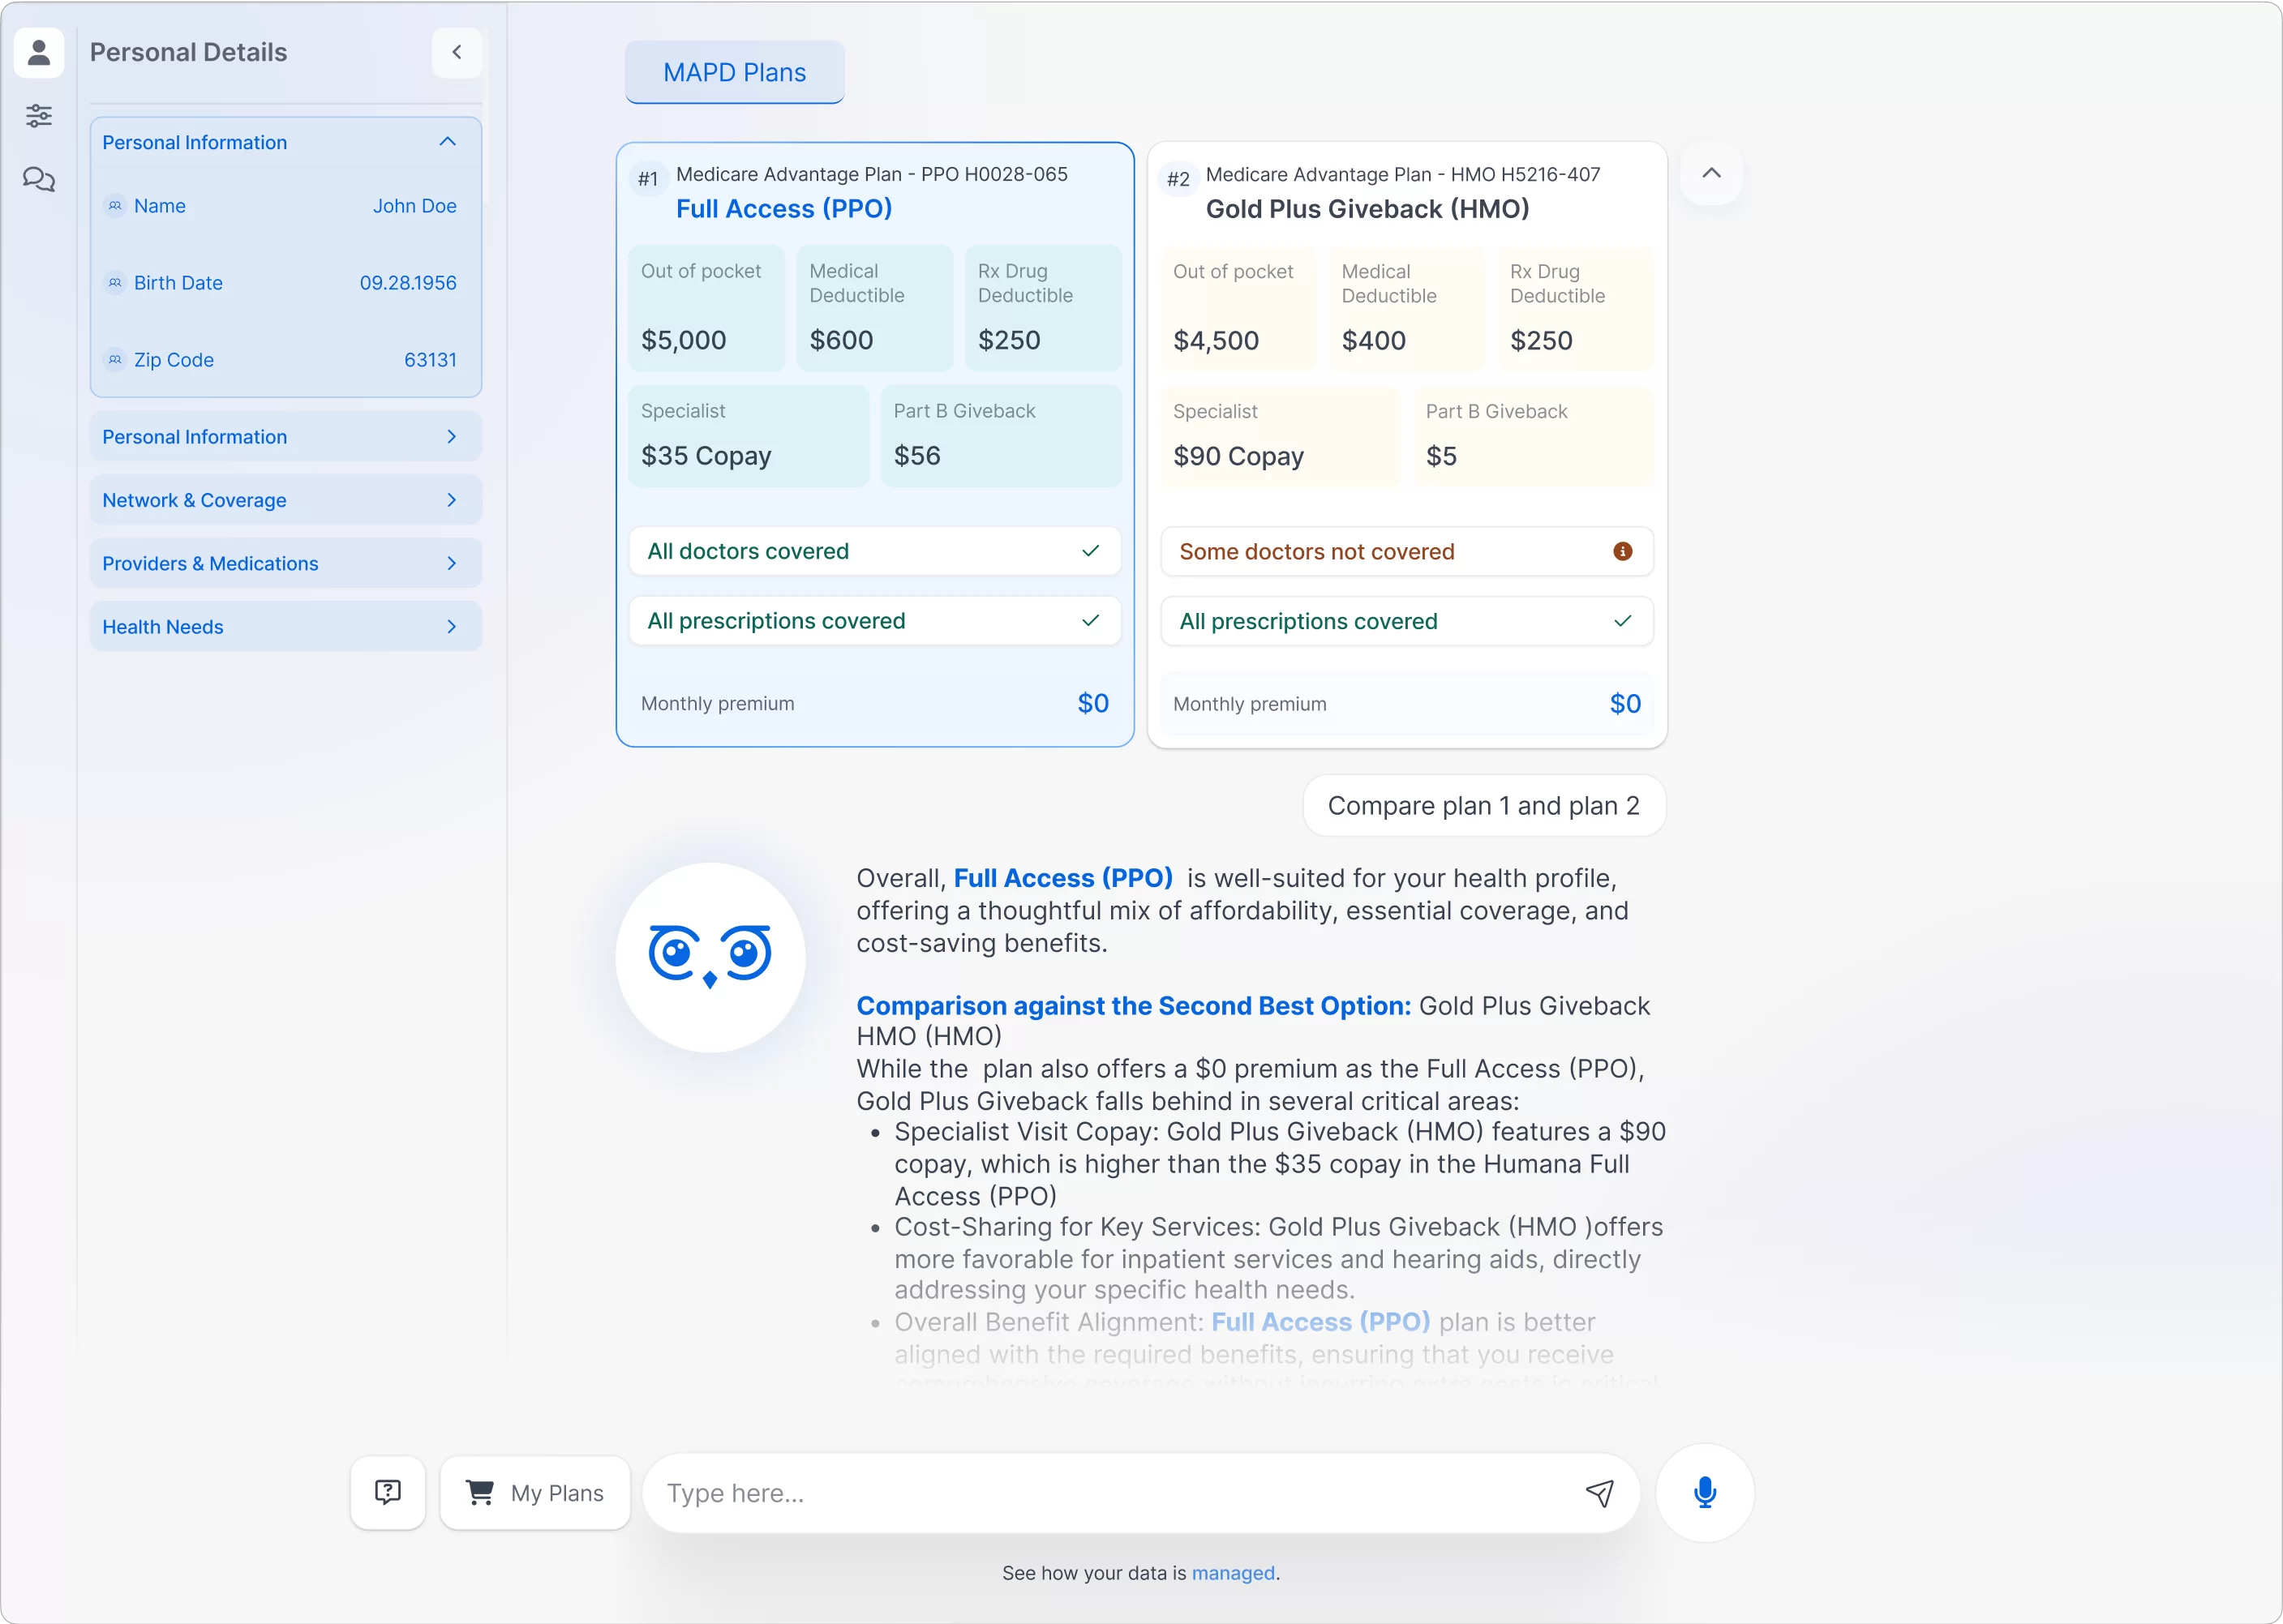This screenshot has height=1624, width=2283.
Task: Click the info icon on Some doctors not covered
Action: tap(1621, 551)
